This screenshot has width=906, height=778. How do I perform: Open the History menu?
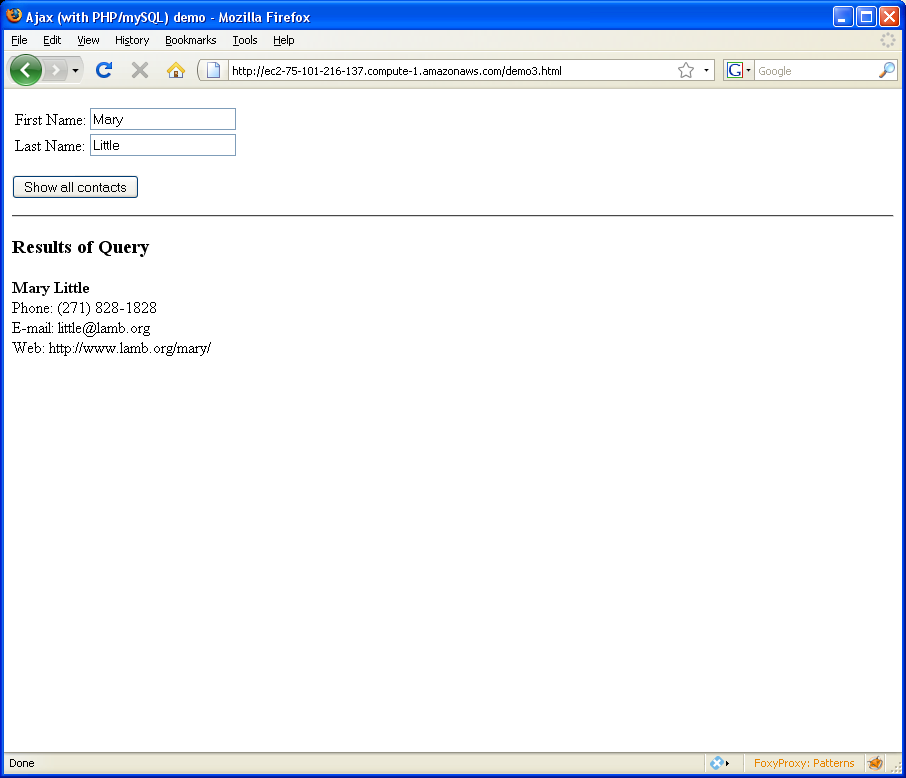click(132, 40)
